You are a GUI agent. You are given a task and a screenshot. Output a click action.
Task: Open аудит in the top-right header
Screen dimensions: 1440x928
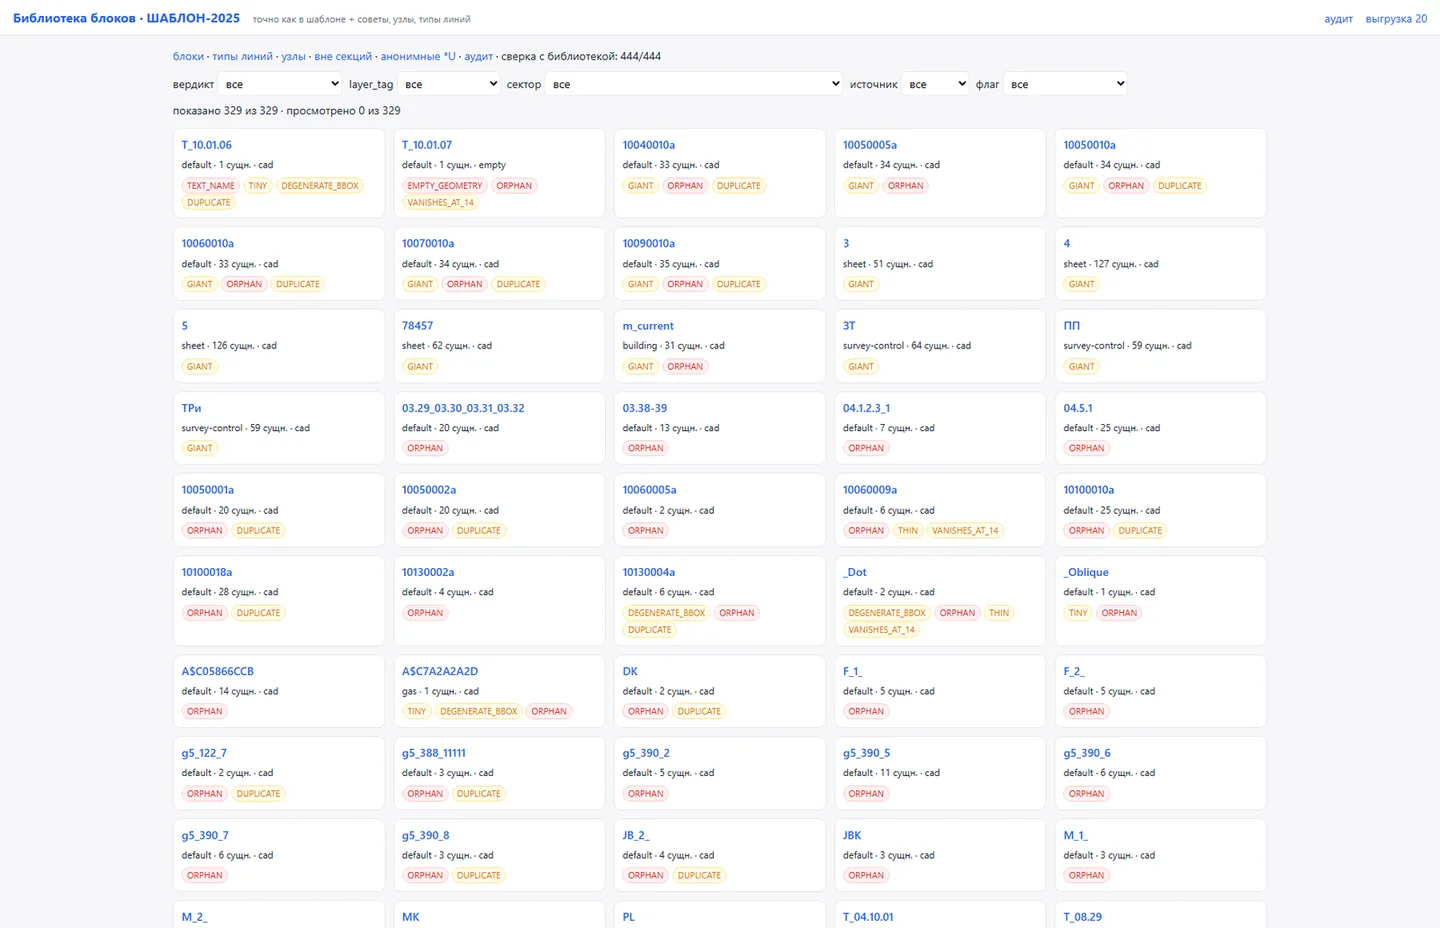pos(1338,19)
